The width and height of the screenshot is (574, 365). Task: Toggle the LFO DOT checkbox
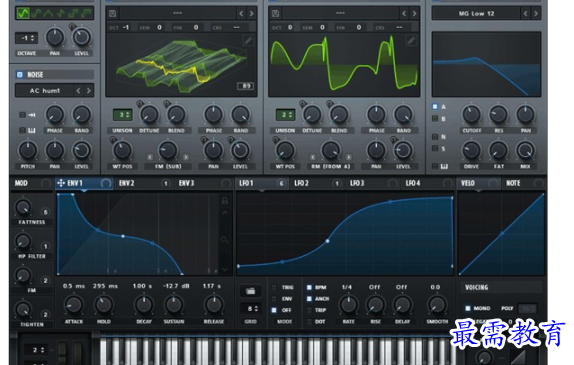pyautogui.click(x=309, y=321)
